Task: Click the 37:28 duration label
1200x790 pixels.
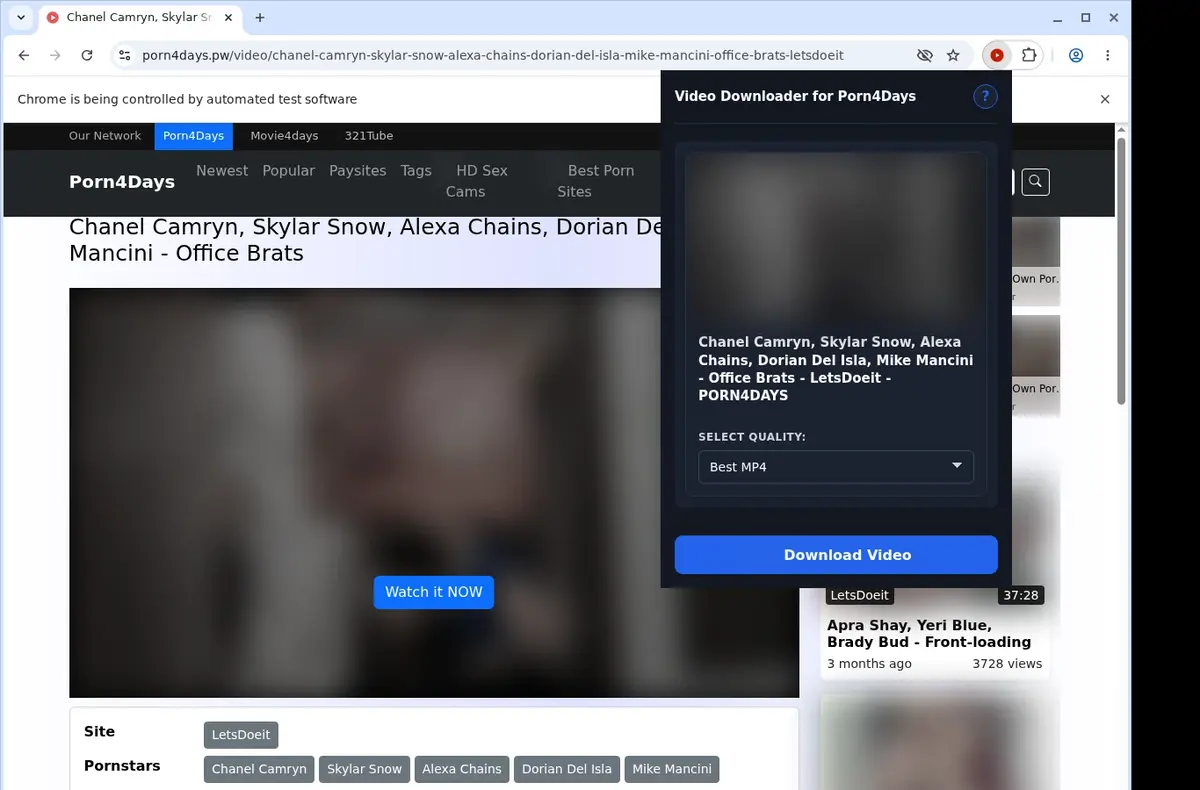Action: [1020, 595]
